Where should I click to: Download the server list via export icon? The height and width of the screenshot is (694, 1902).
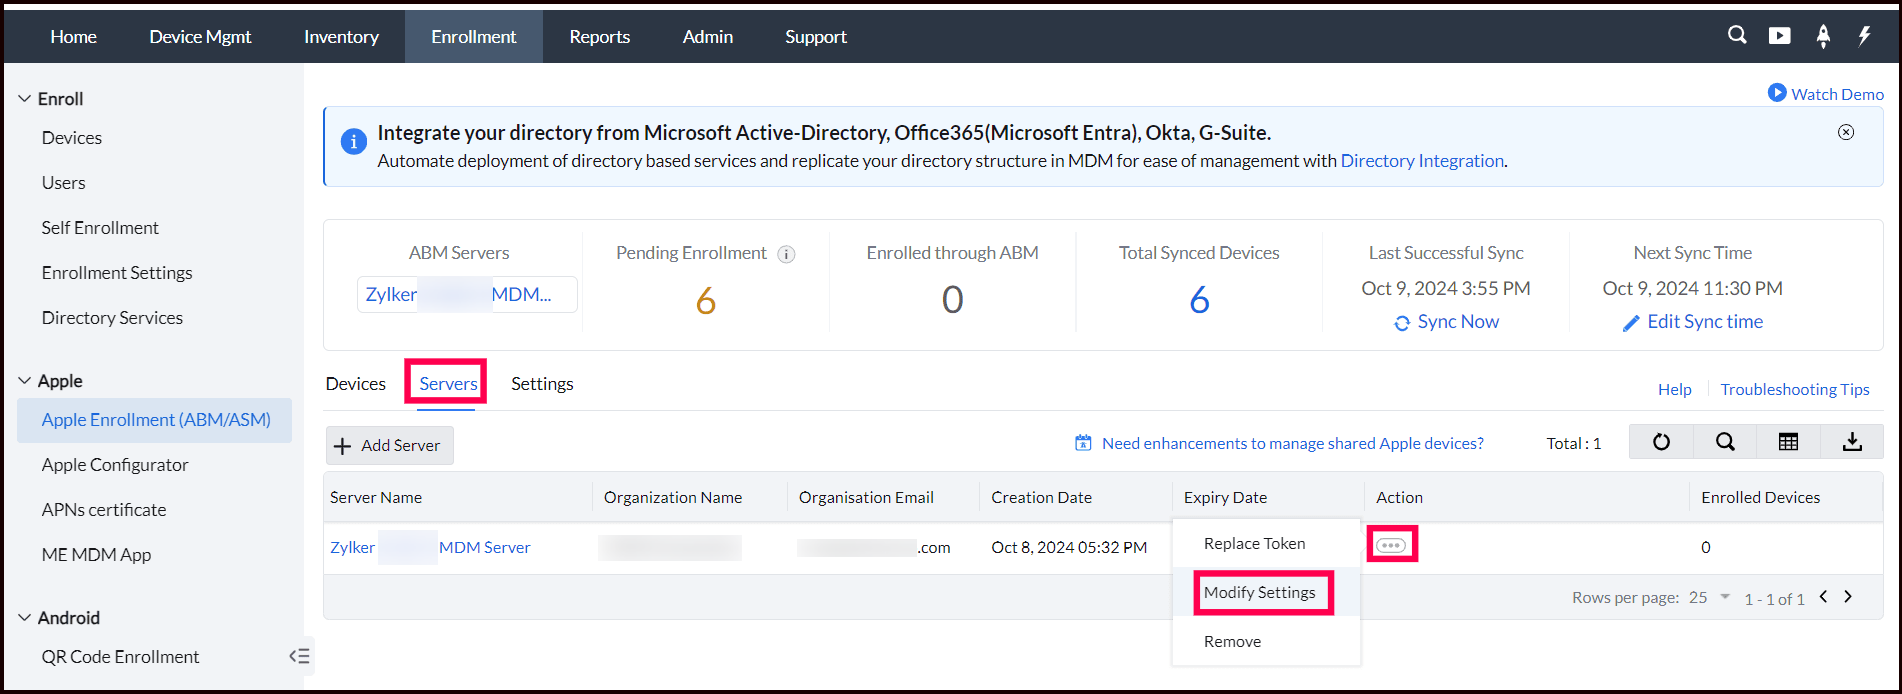click(x=1852, y=442)
